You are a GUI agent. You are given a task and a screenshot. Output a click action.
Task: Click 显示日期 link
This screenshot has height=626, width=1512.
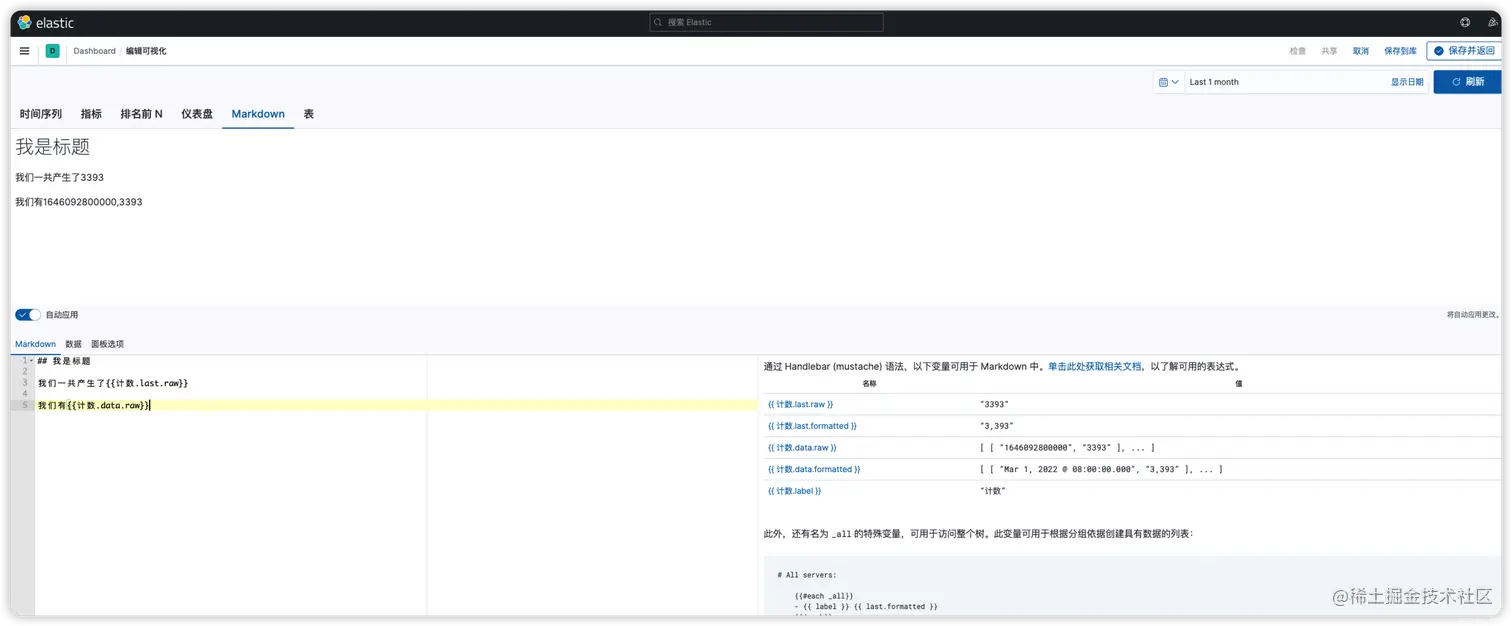click(x=1407, y=82)
